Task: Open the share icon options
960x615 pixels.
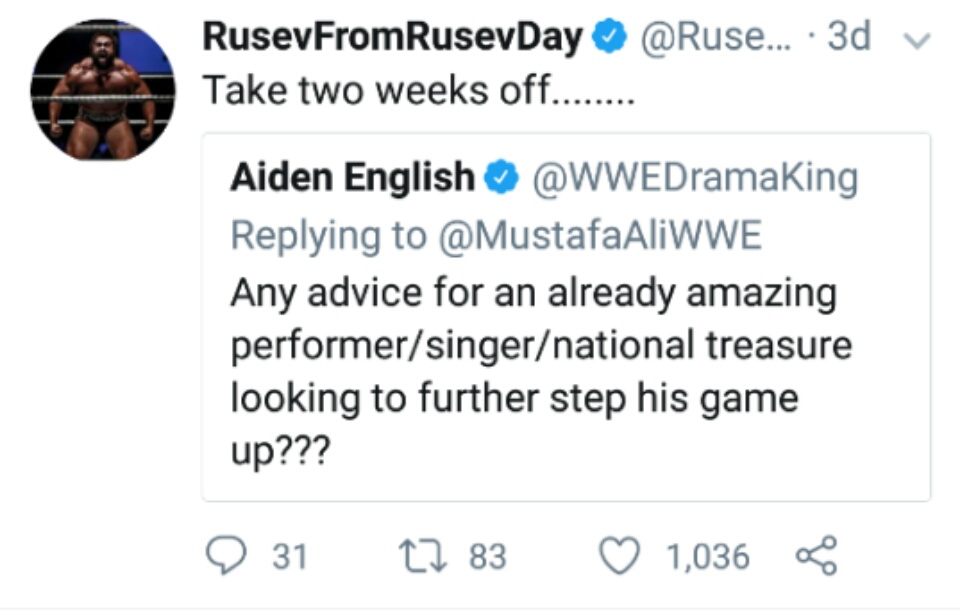Action: click(814, 556)
